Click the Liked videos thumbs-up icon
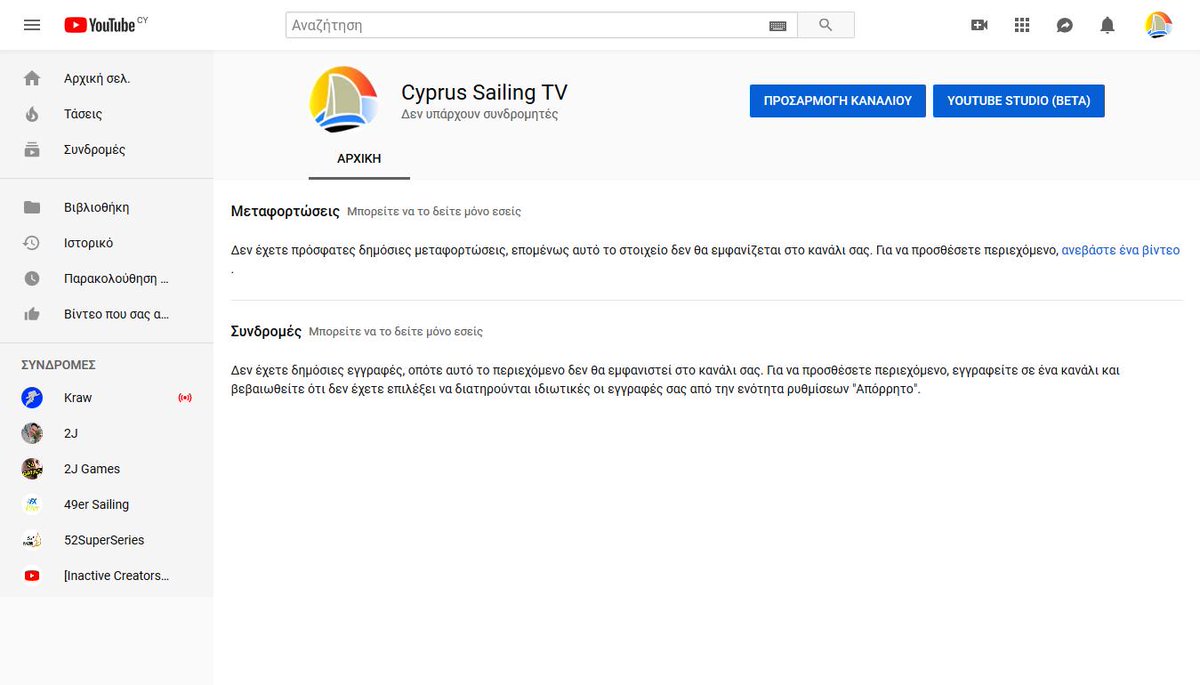 click(x=32, y=314)
